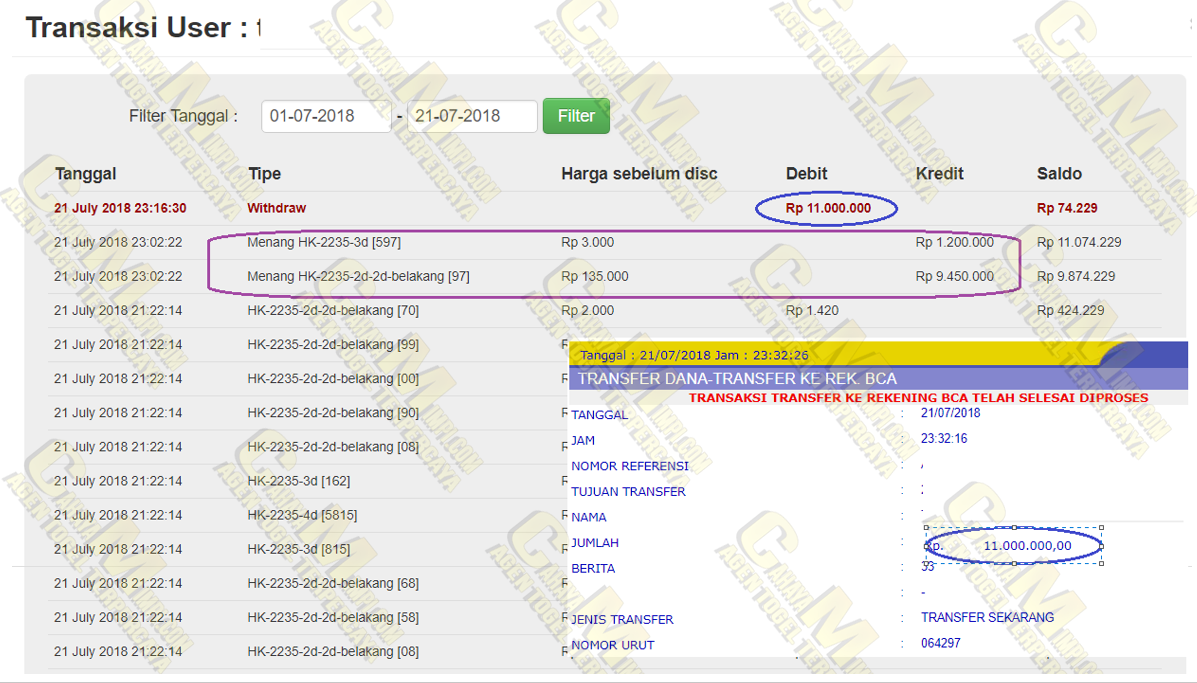1197x683 pixels.
Task: Click the TRANSFER DANA-TRANSFER KE REK. BCA header
Action: pos(737,379)
